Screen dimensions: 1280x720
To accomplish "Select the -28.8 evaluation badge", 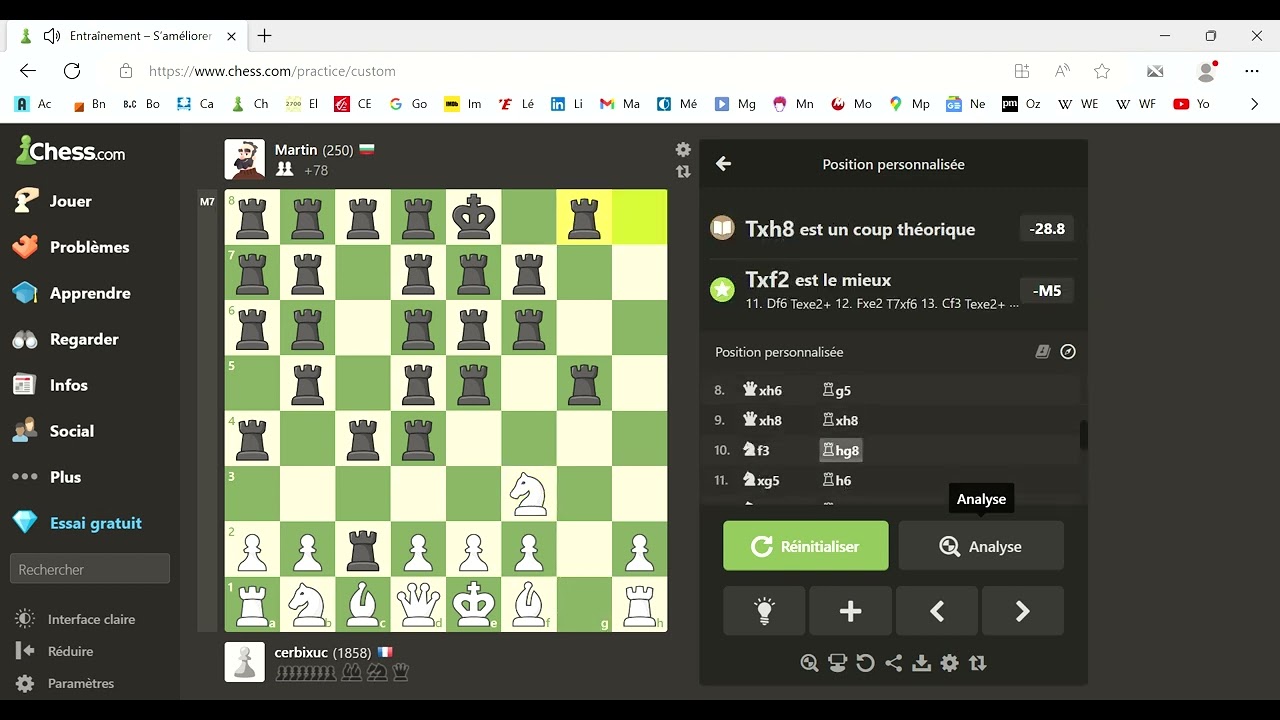I will pyautogui.click(x=1047, y=229).
